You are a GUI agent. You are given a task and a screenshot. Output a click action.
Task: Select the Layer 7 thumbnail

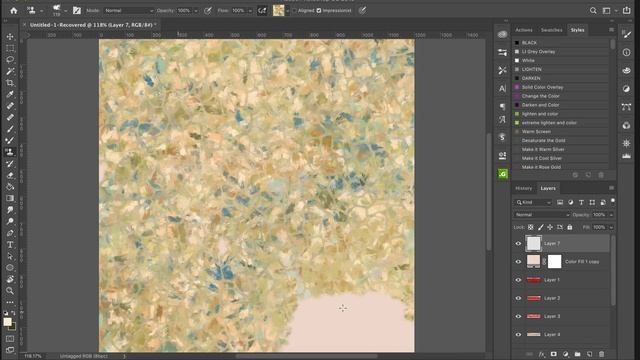point(533,244)
